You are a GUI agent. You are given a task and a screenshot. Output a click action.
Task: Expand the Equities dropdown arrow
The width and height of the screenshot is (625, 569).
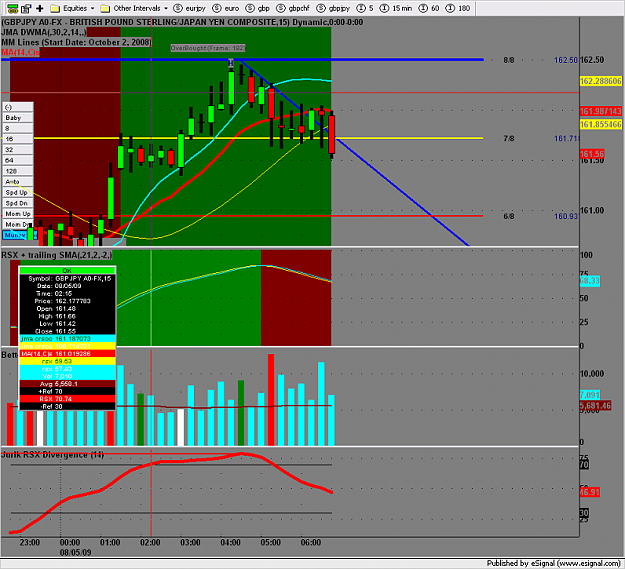click(x=92, y=8)
